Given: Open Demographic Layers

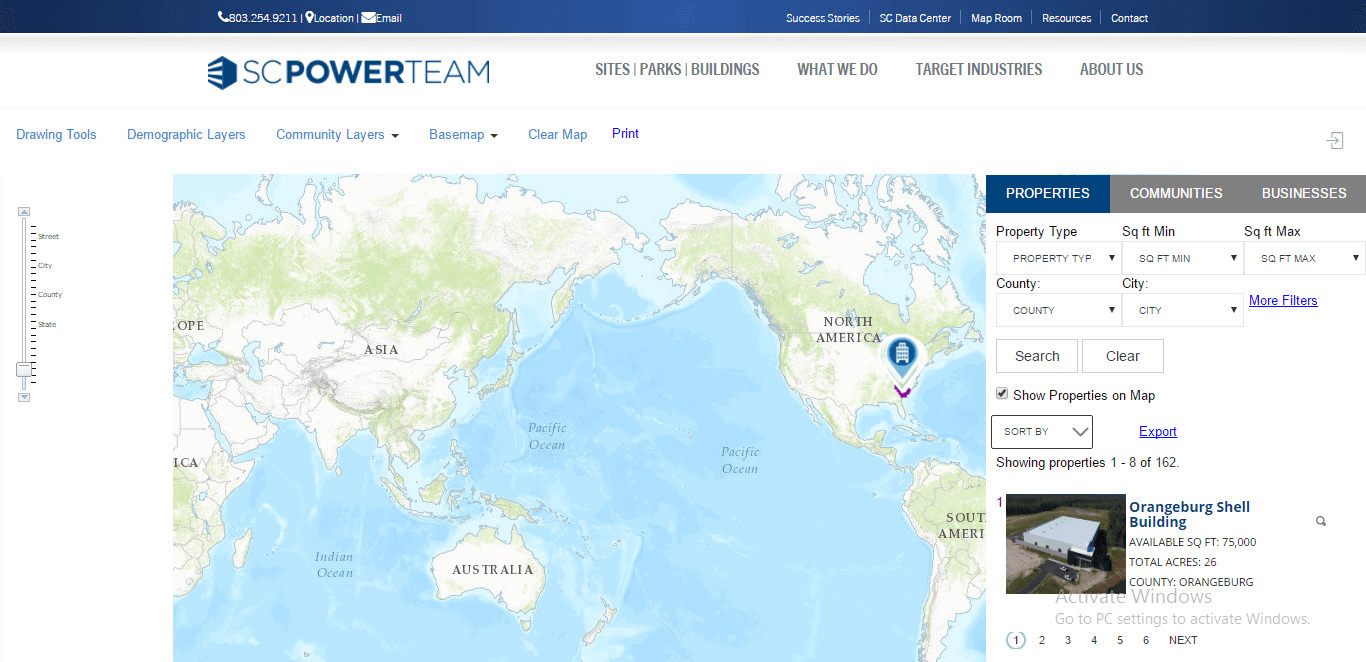Looking at the screenshot, I should pyautogui.click(x=186, y=135).
